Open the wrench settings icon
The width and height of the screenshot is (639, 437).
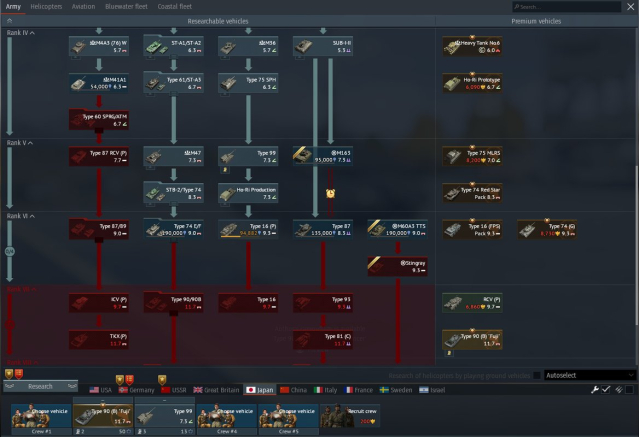coord(594,389)
